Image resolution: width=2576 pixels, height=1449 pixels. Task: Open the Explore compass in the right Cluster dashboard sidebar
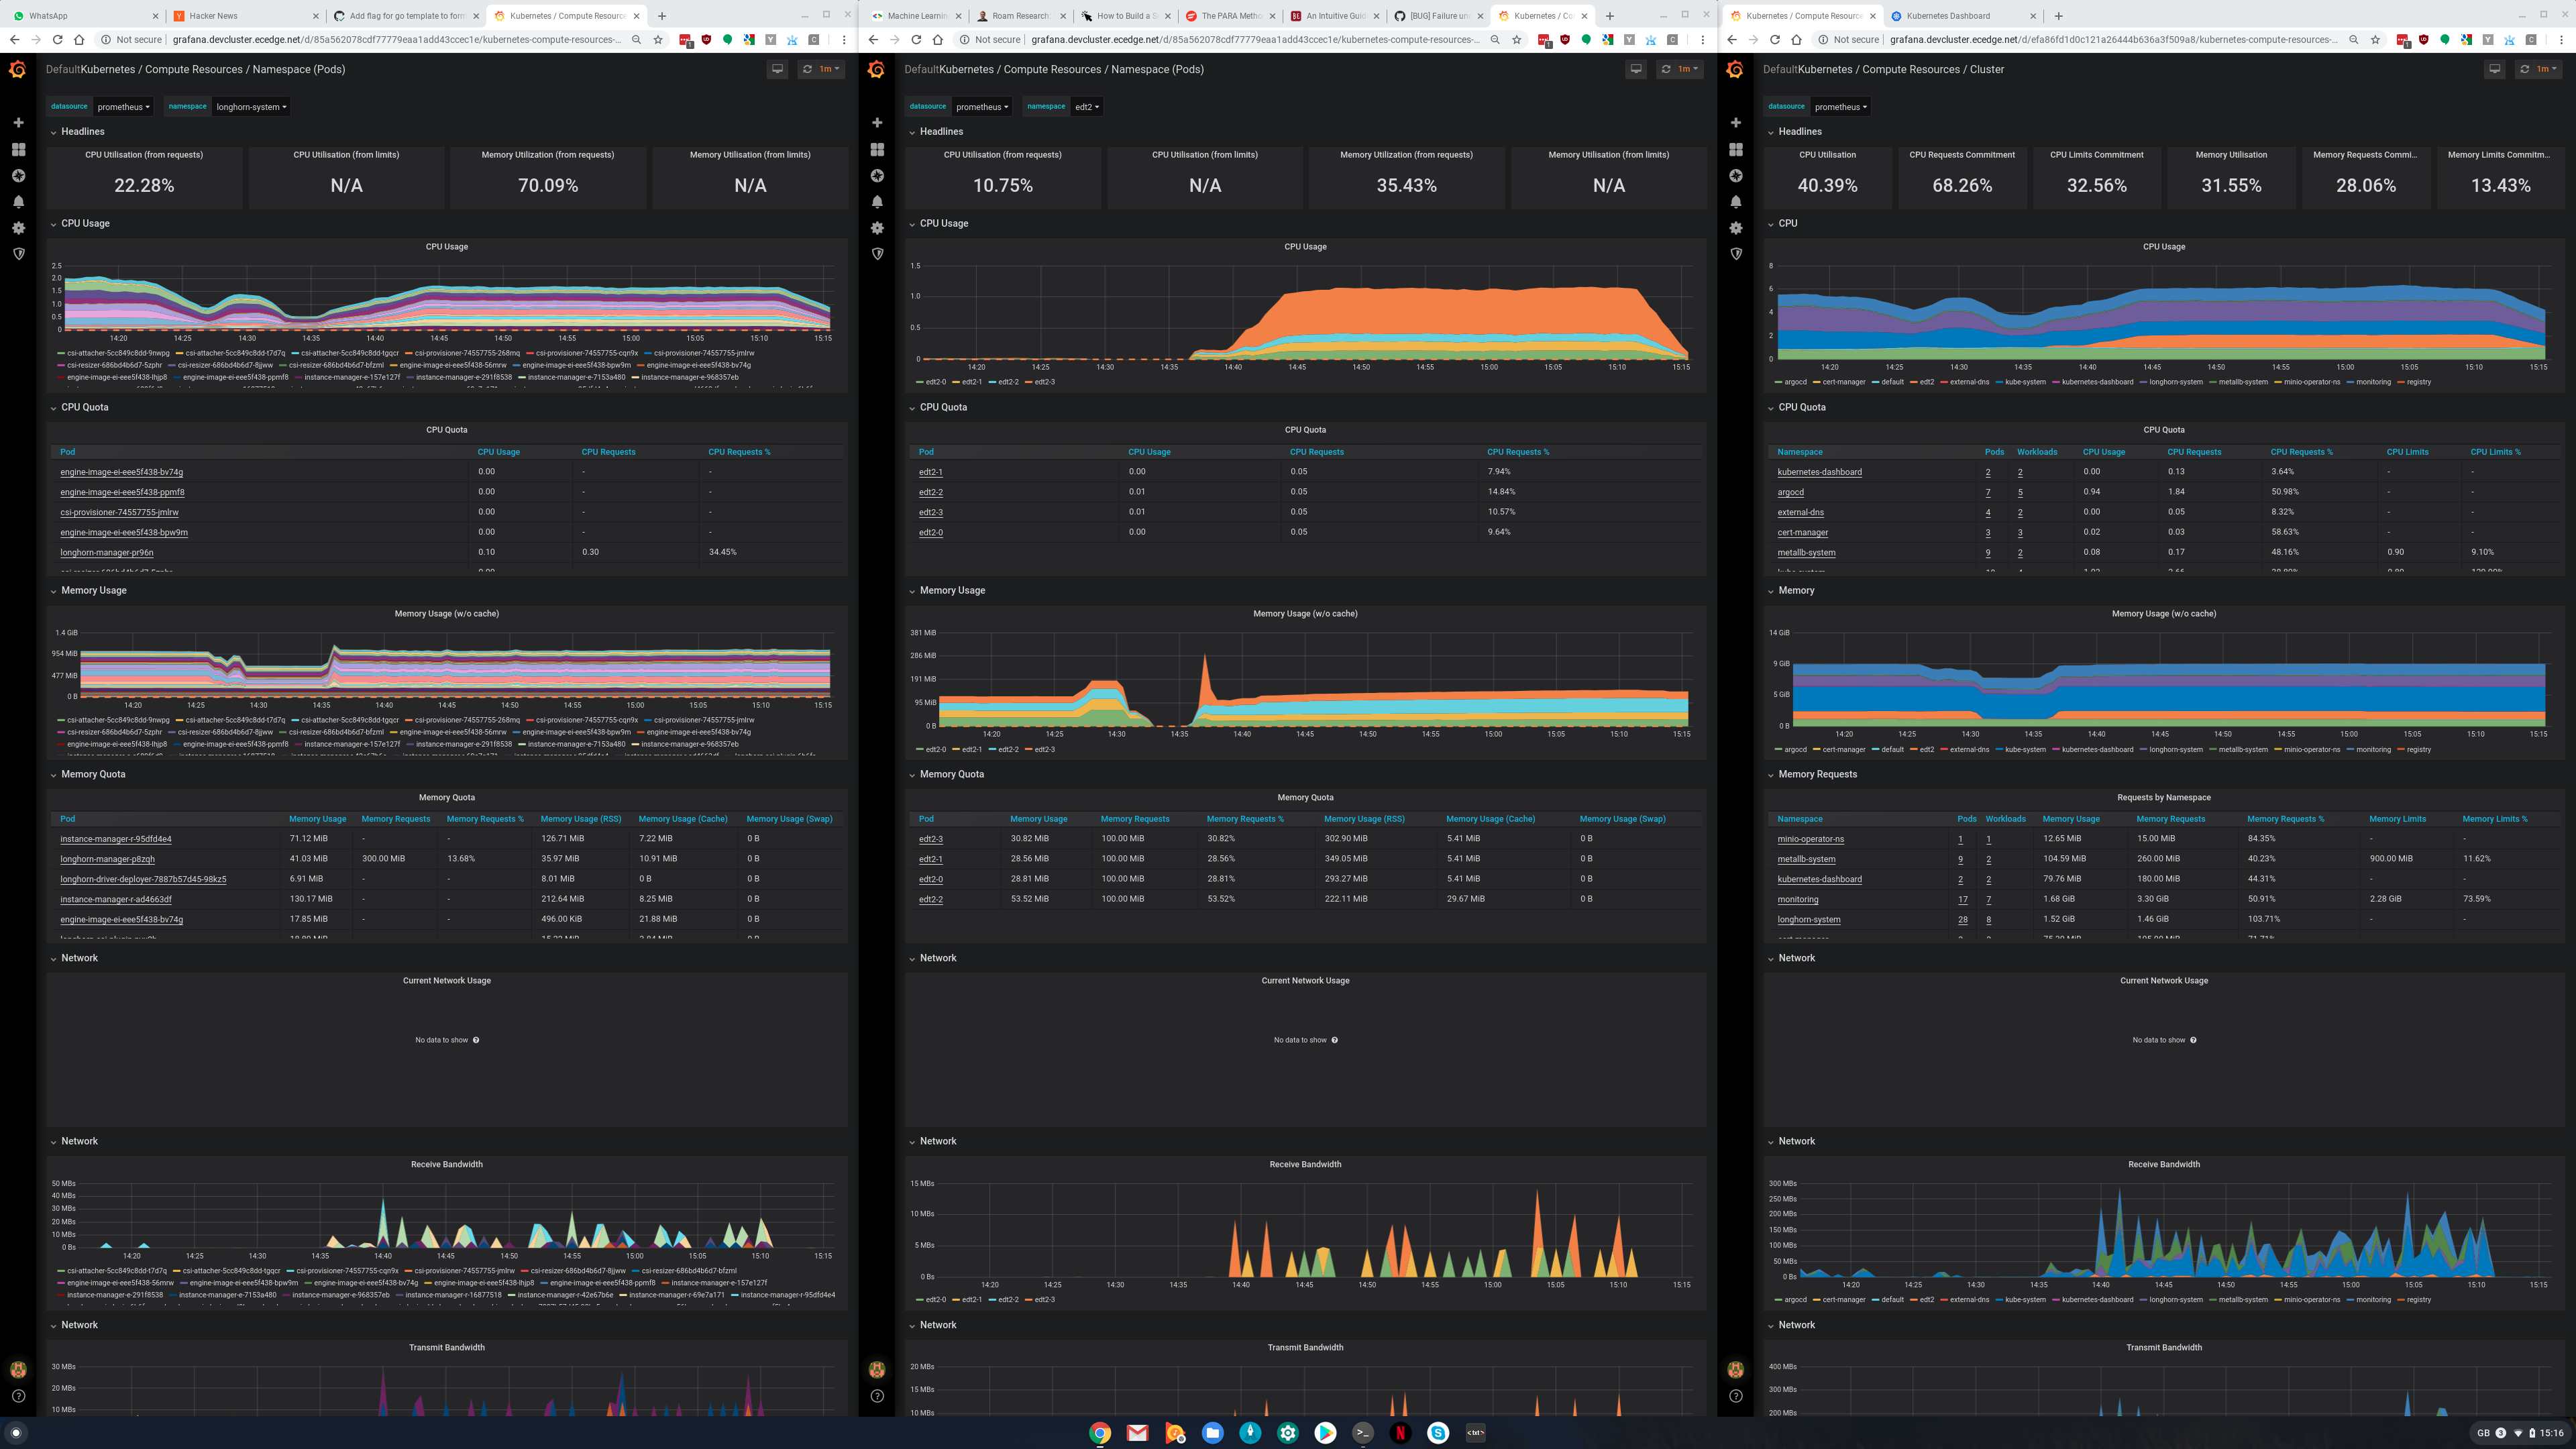[x=1736, y=175]
